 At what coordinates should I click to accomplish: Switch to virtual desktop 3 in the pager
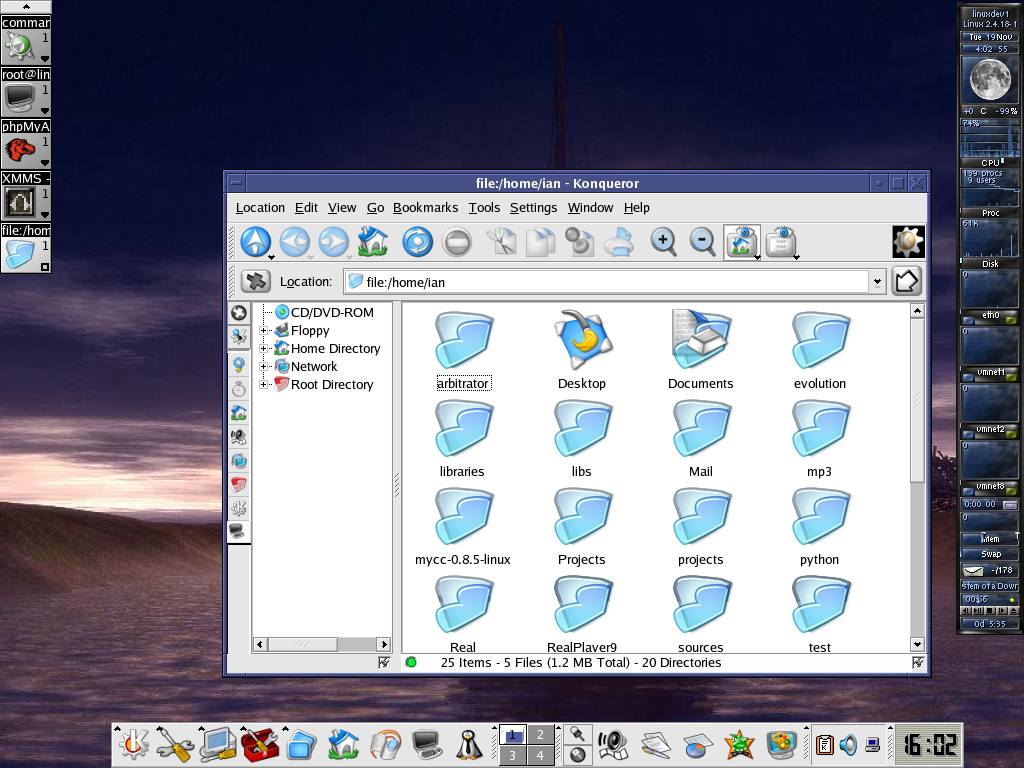[x=513, y=756]
